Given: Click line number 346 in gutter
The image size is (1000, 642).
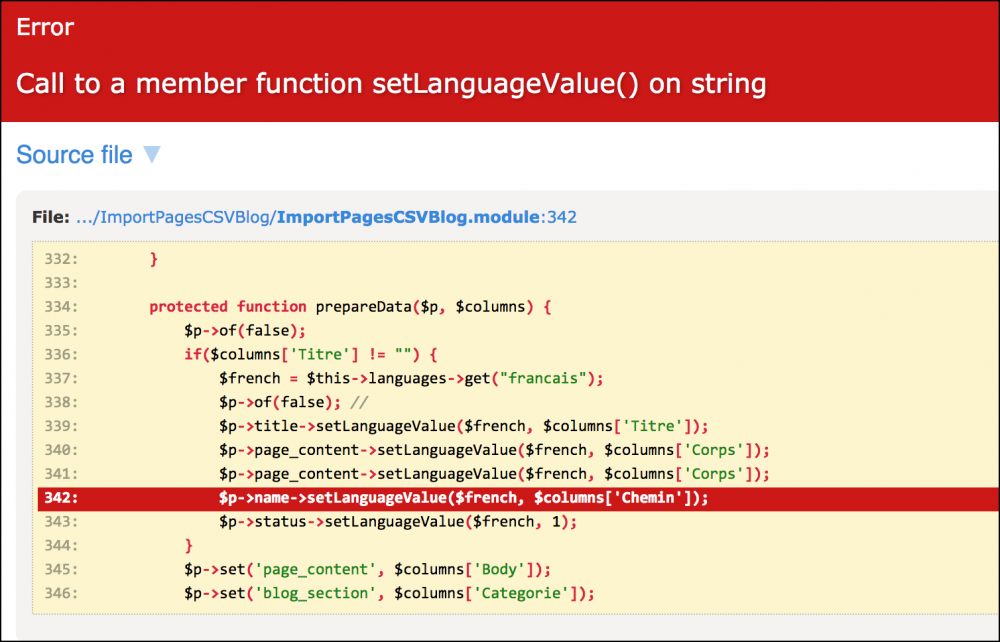Looking at the screenshot, I should point(61,594).
